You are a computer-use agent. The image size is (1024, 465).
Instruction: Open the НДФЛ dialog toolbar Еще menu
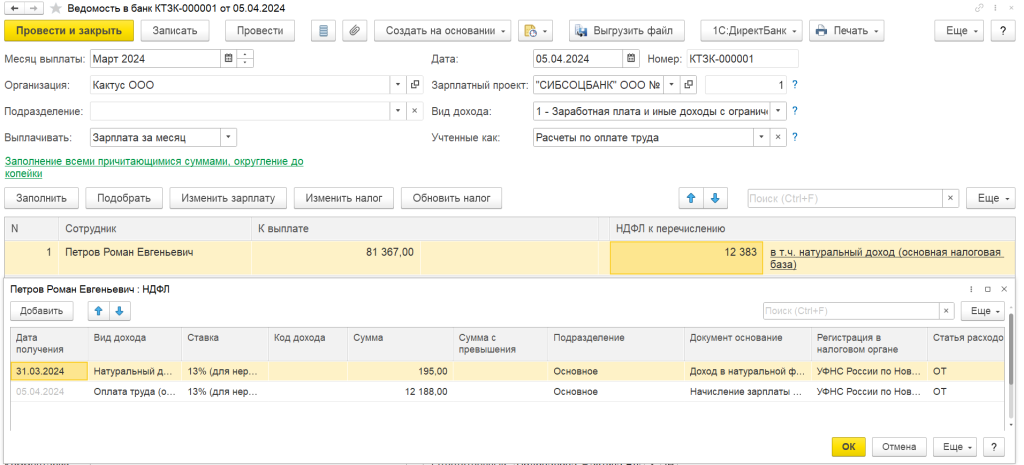tap(982, 311)
